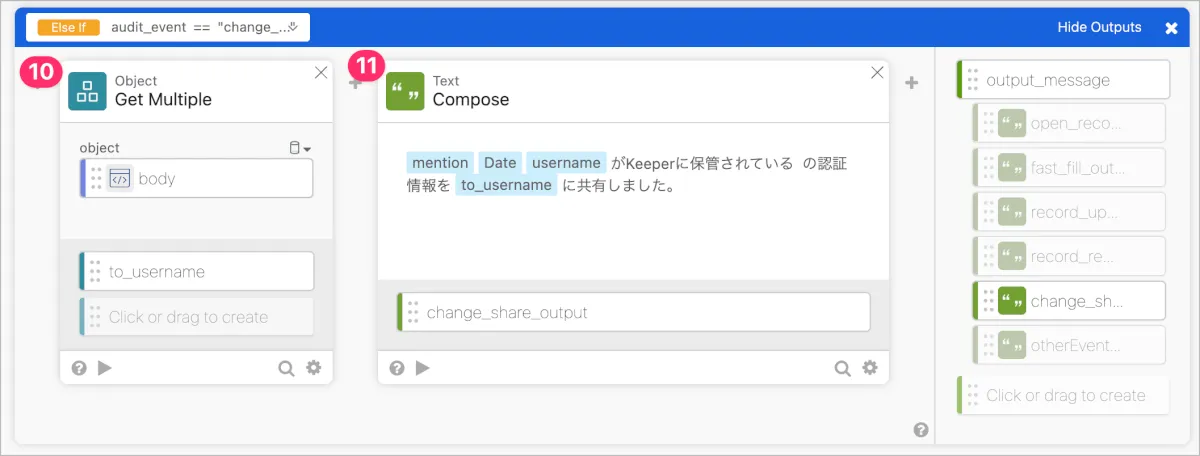The height and width of the screenshot is (456, 1200).
Task: Open settings gear on Get Multiple card
Action: click(314, 368)
